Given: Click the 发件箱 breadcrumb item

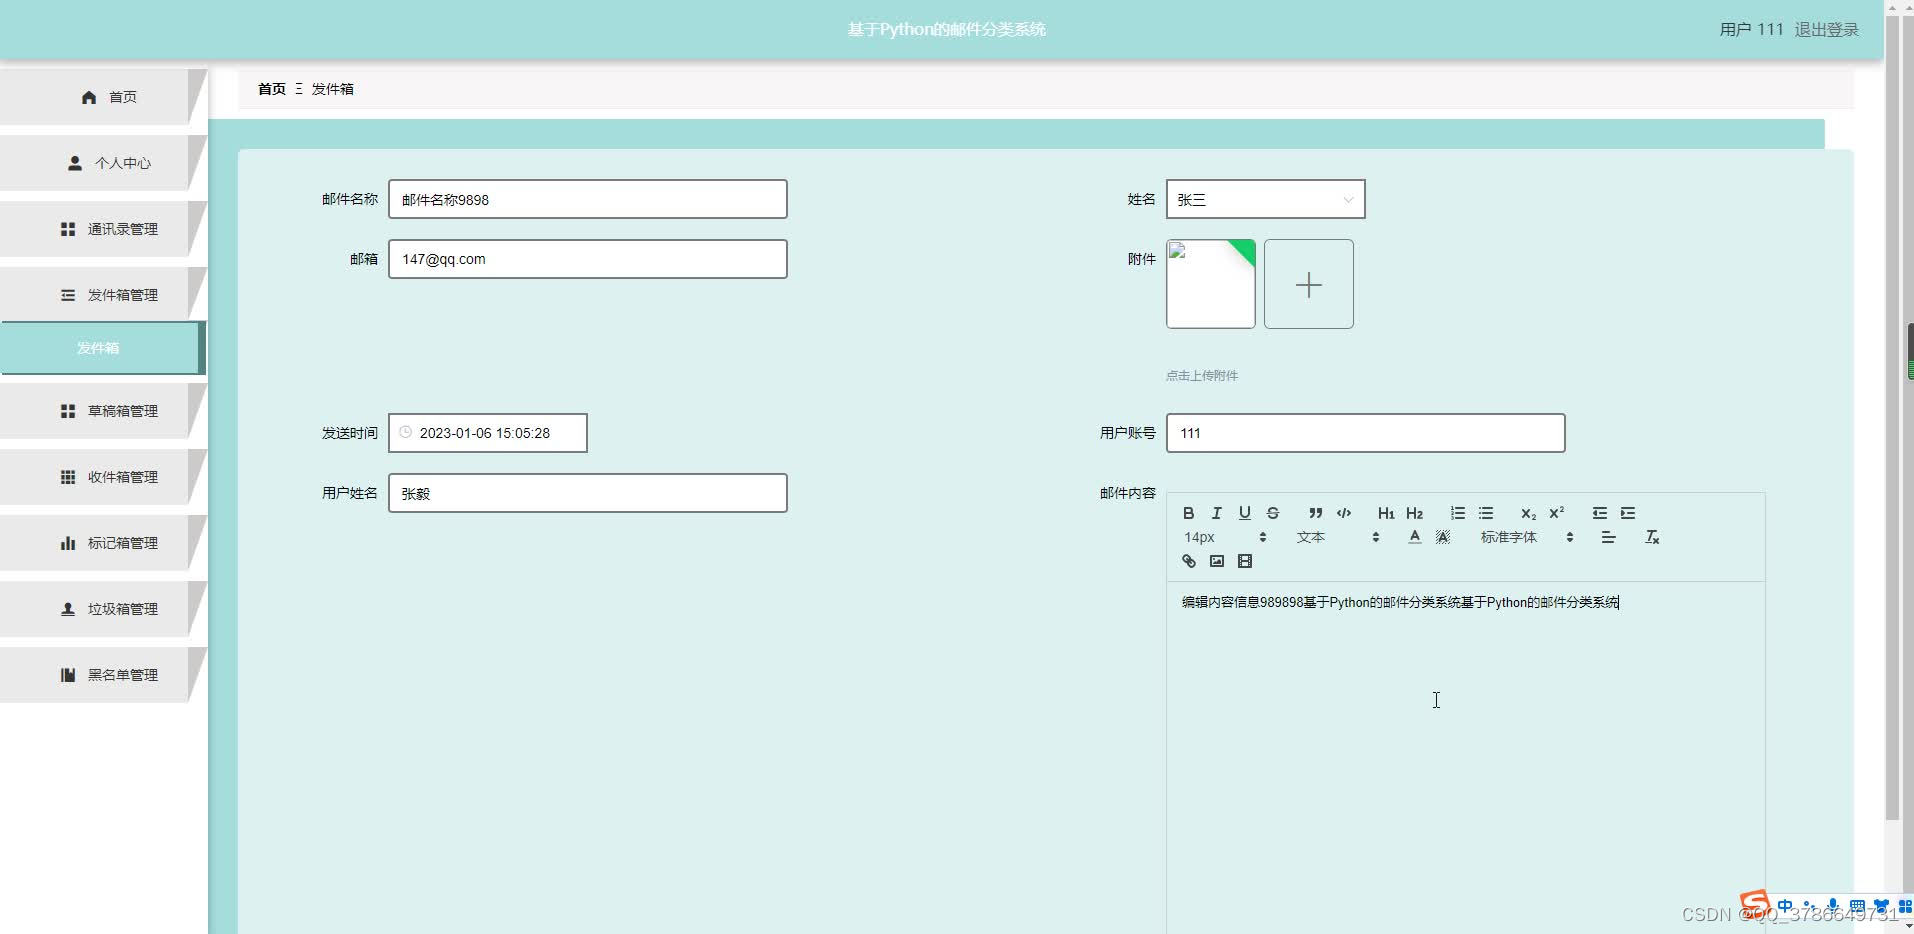Looking at the screenshot, I should [x=332, y=89].
